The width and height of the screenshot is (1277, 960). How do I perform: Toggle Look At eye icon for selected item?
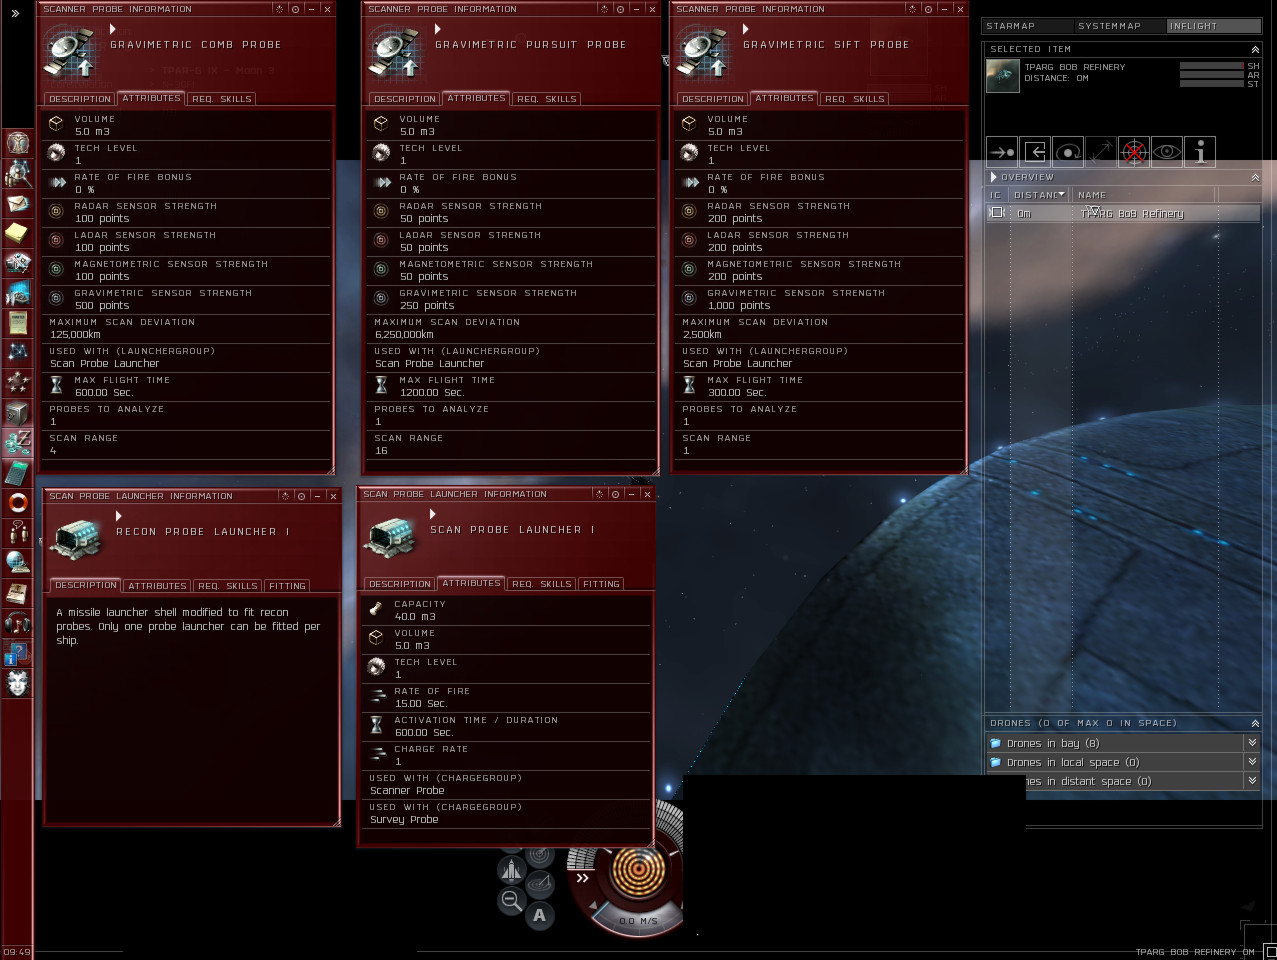click(x=1167, y=152)
